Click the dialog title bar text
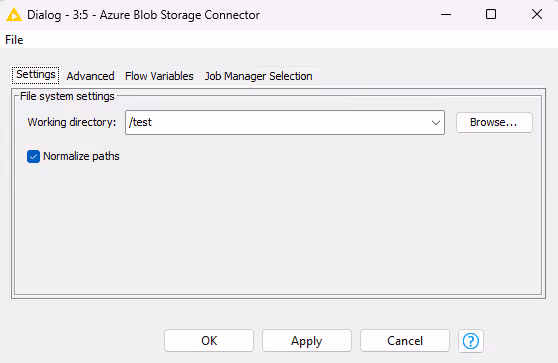The image size is (558, 363). tap(143, 15)
